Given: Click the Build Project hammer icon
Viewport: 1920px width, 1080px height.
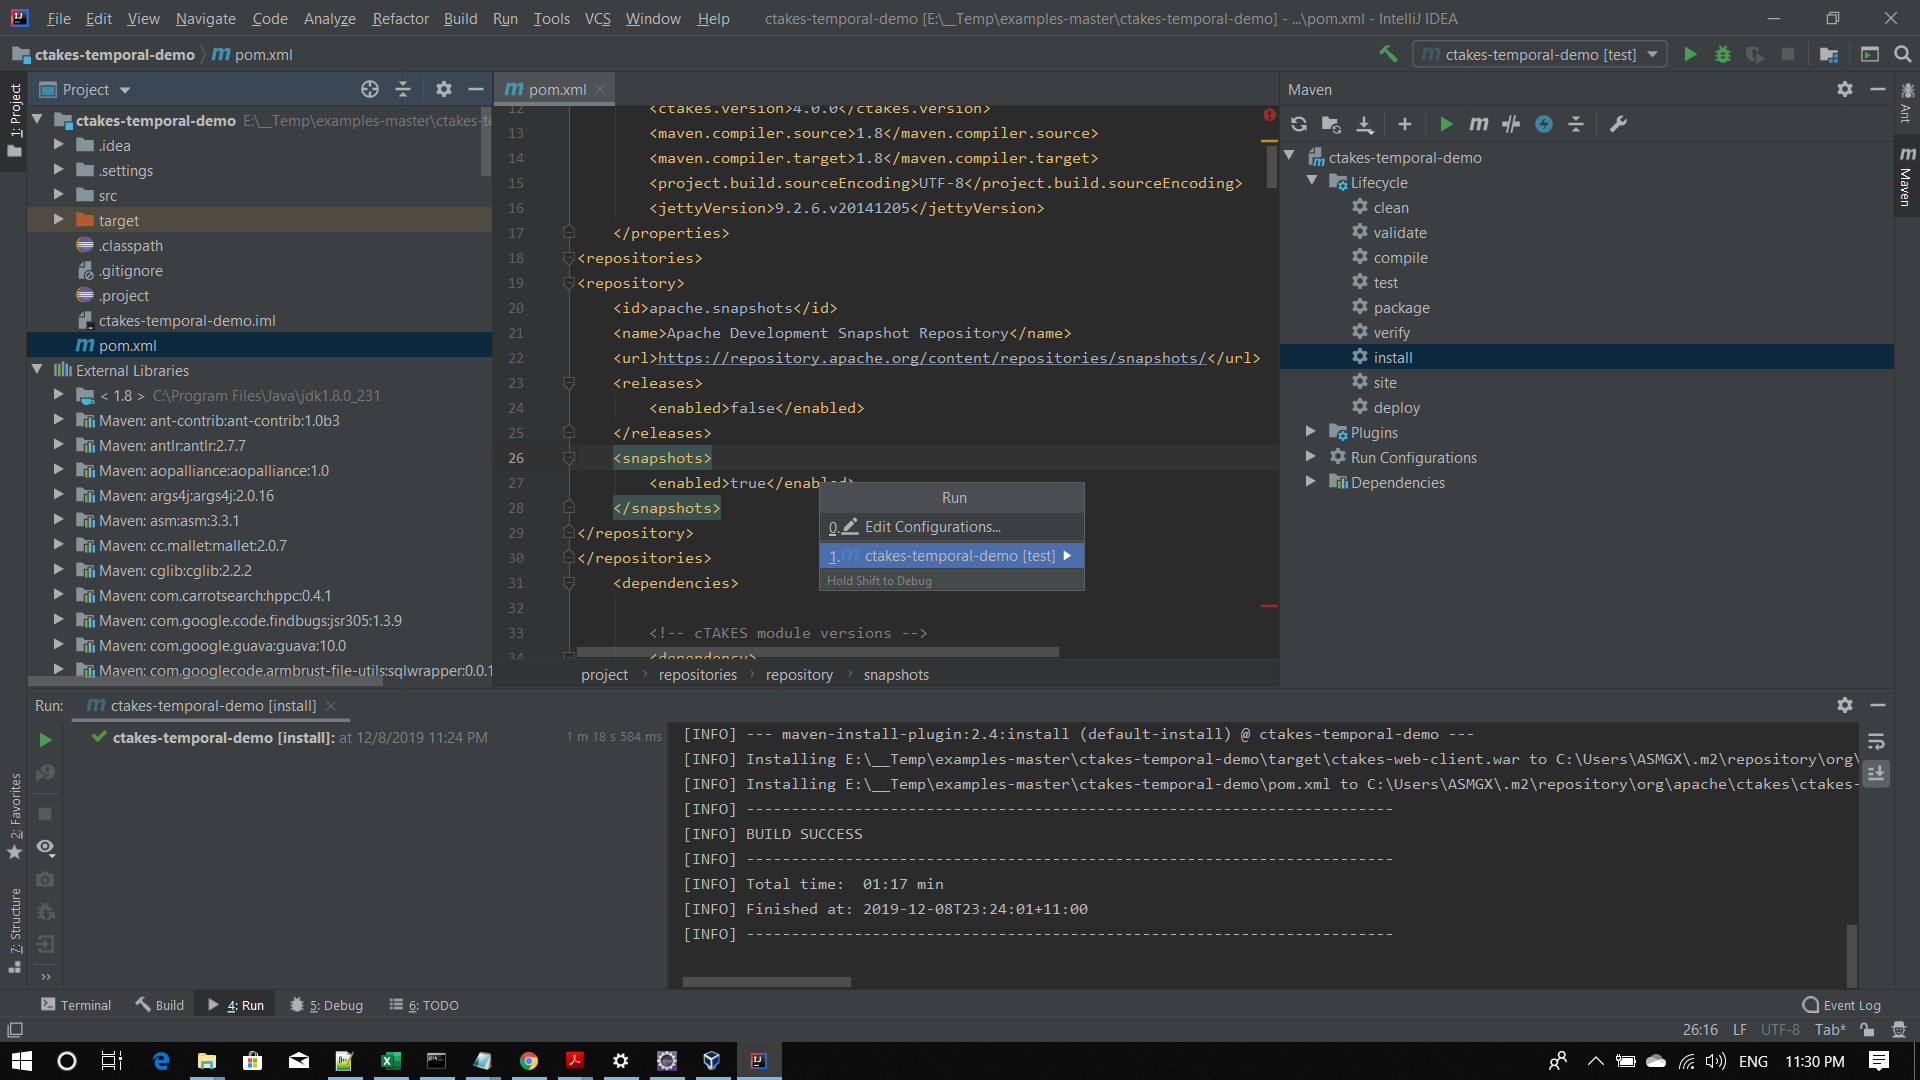Looking at the screenshot, I should tap(1388, 54).
